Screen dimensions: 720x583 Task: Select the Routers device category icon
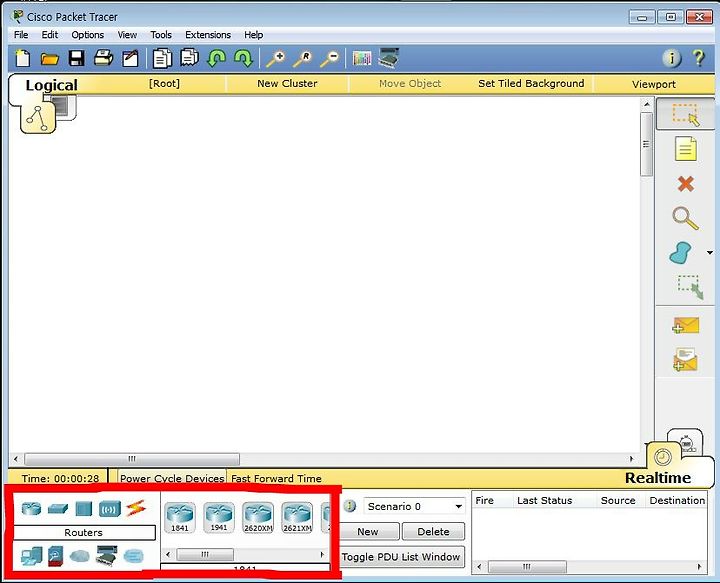[31, 508]
